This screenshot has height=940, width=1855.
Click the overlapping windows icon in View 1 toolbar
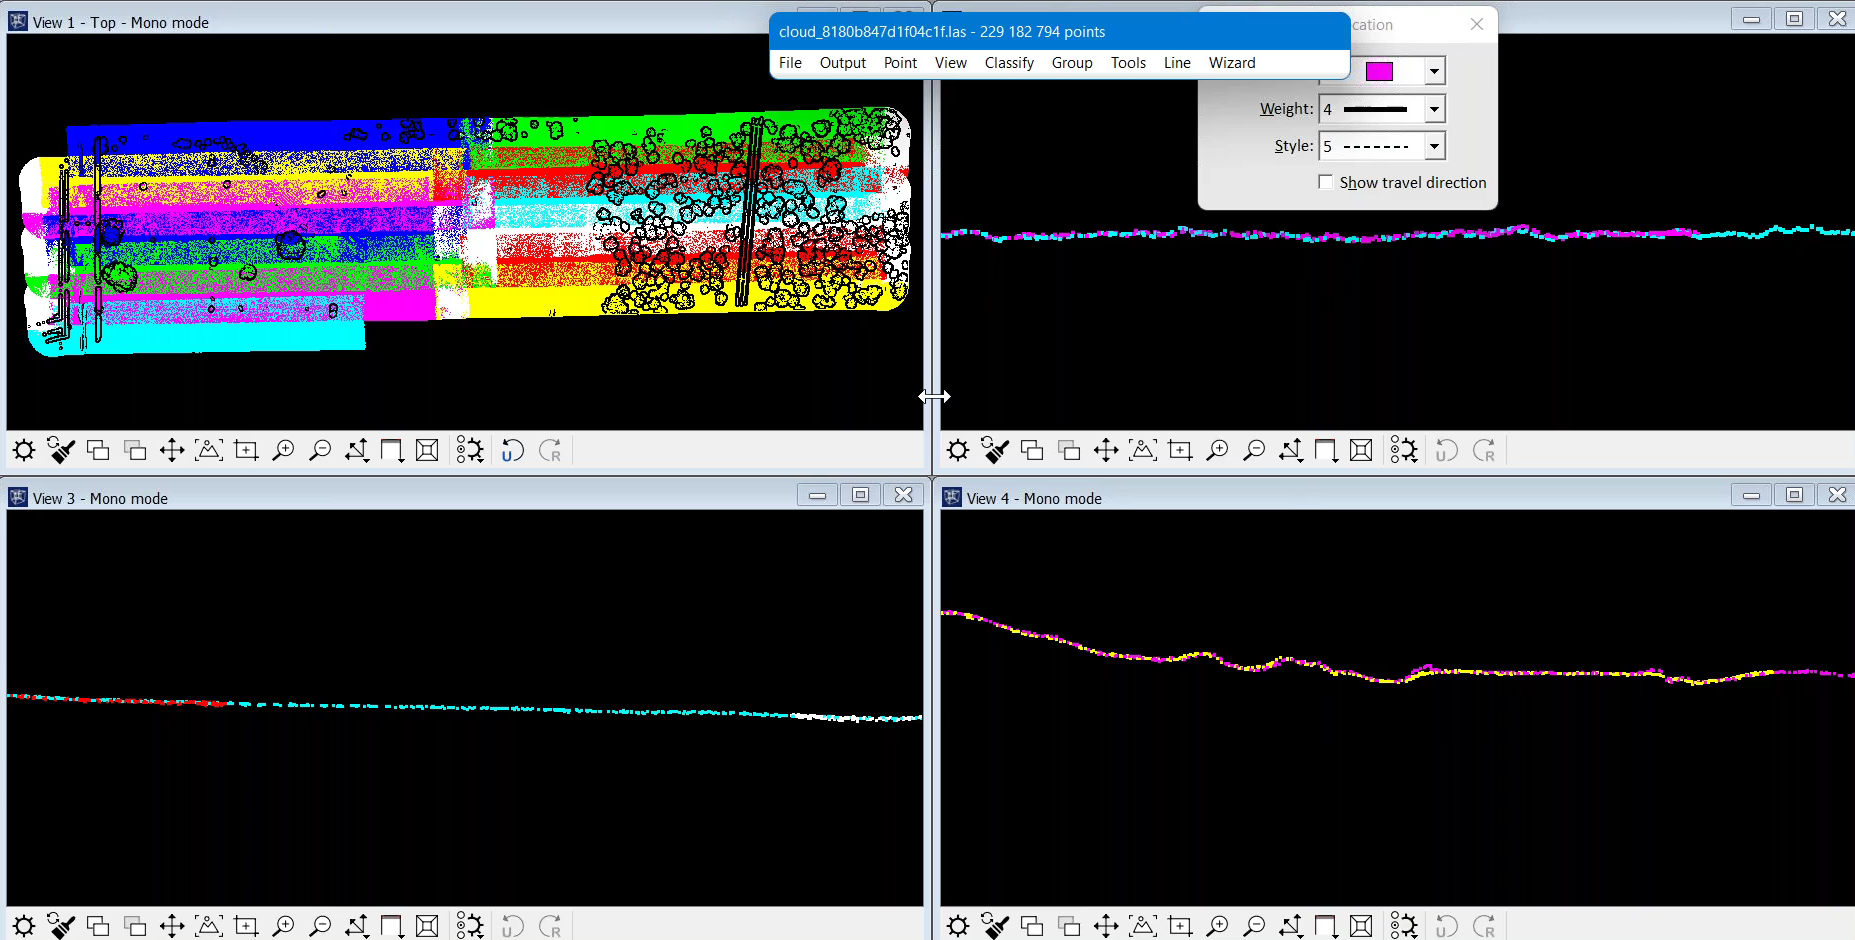(x=98, y=450)
